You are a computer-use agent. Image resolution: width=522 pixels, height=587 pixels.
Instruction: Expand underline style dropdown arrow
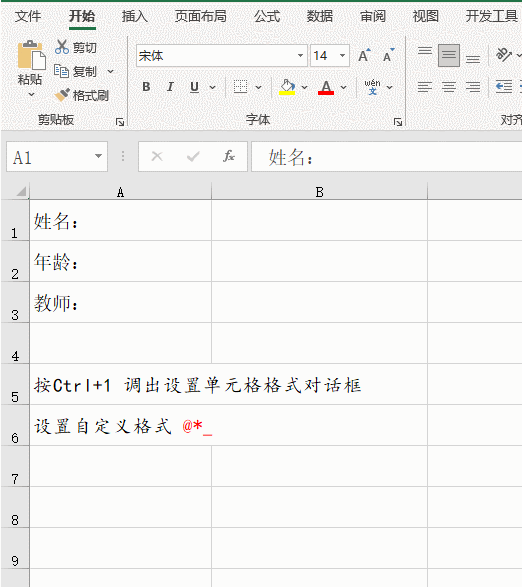pyautogui.click(x=212, y=87)
